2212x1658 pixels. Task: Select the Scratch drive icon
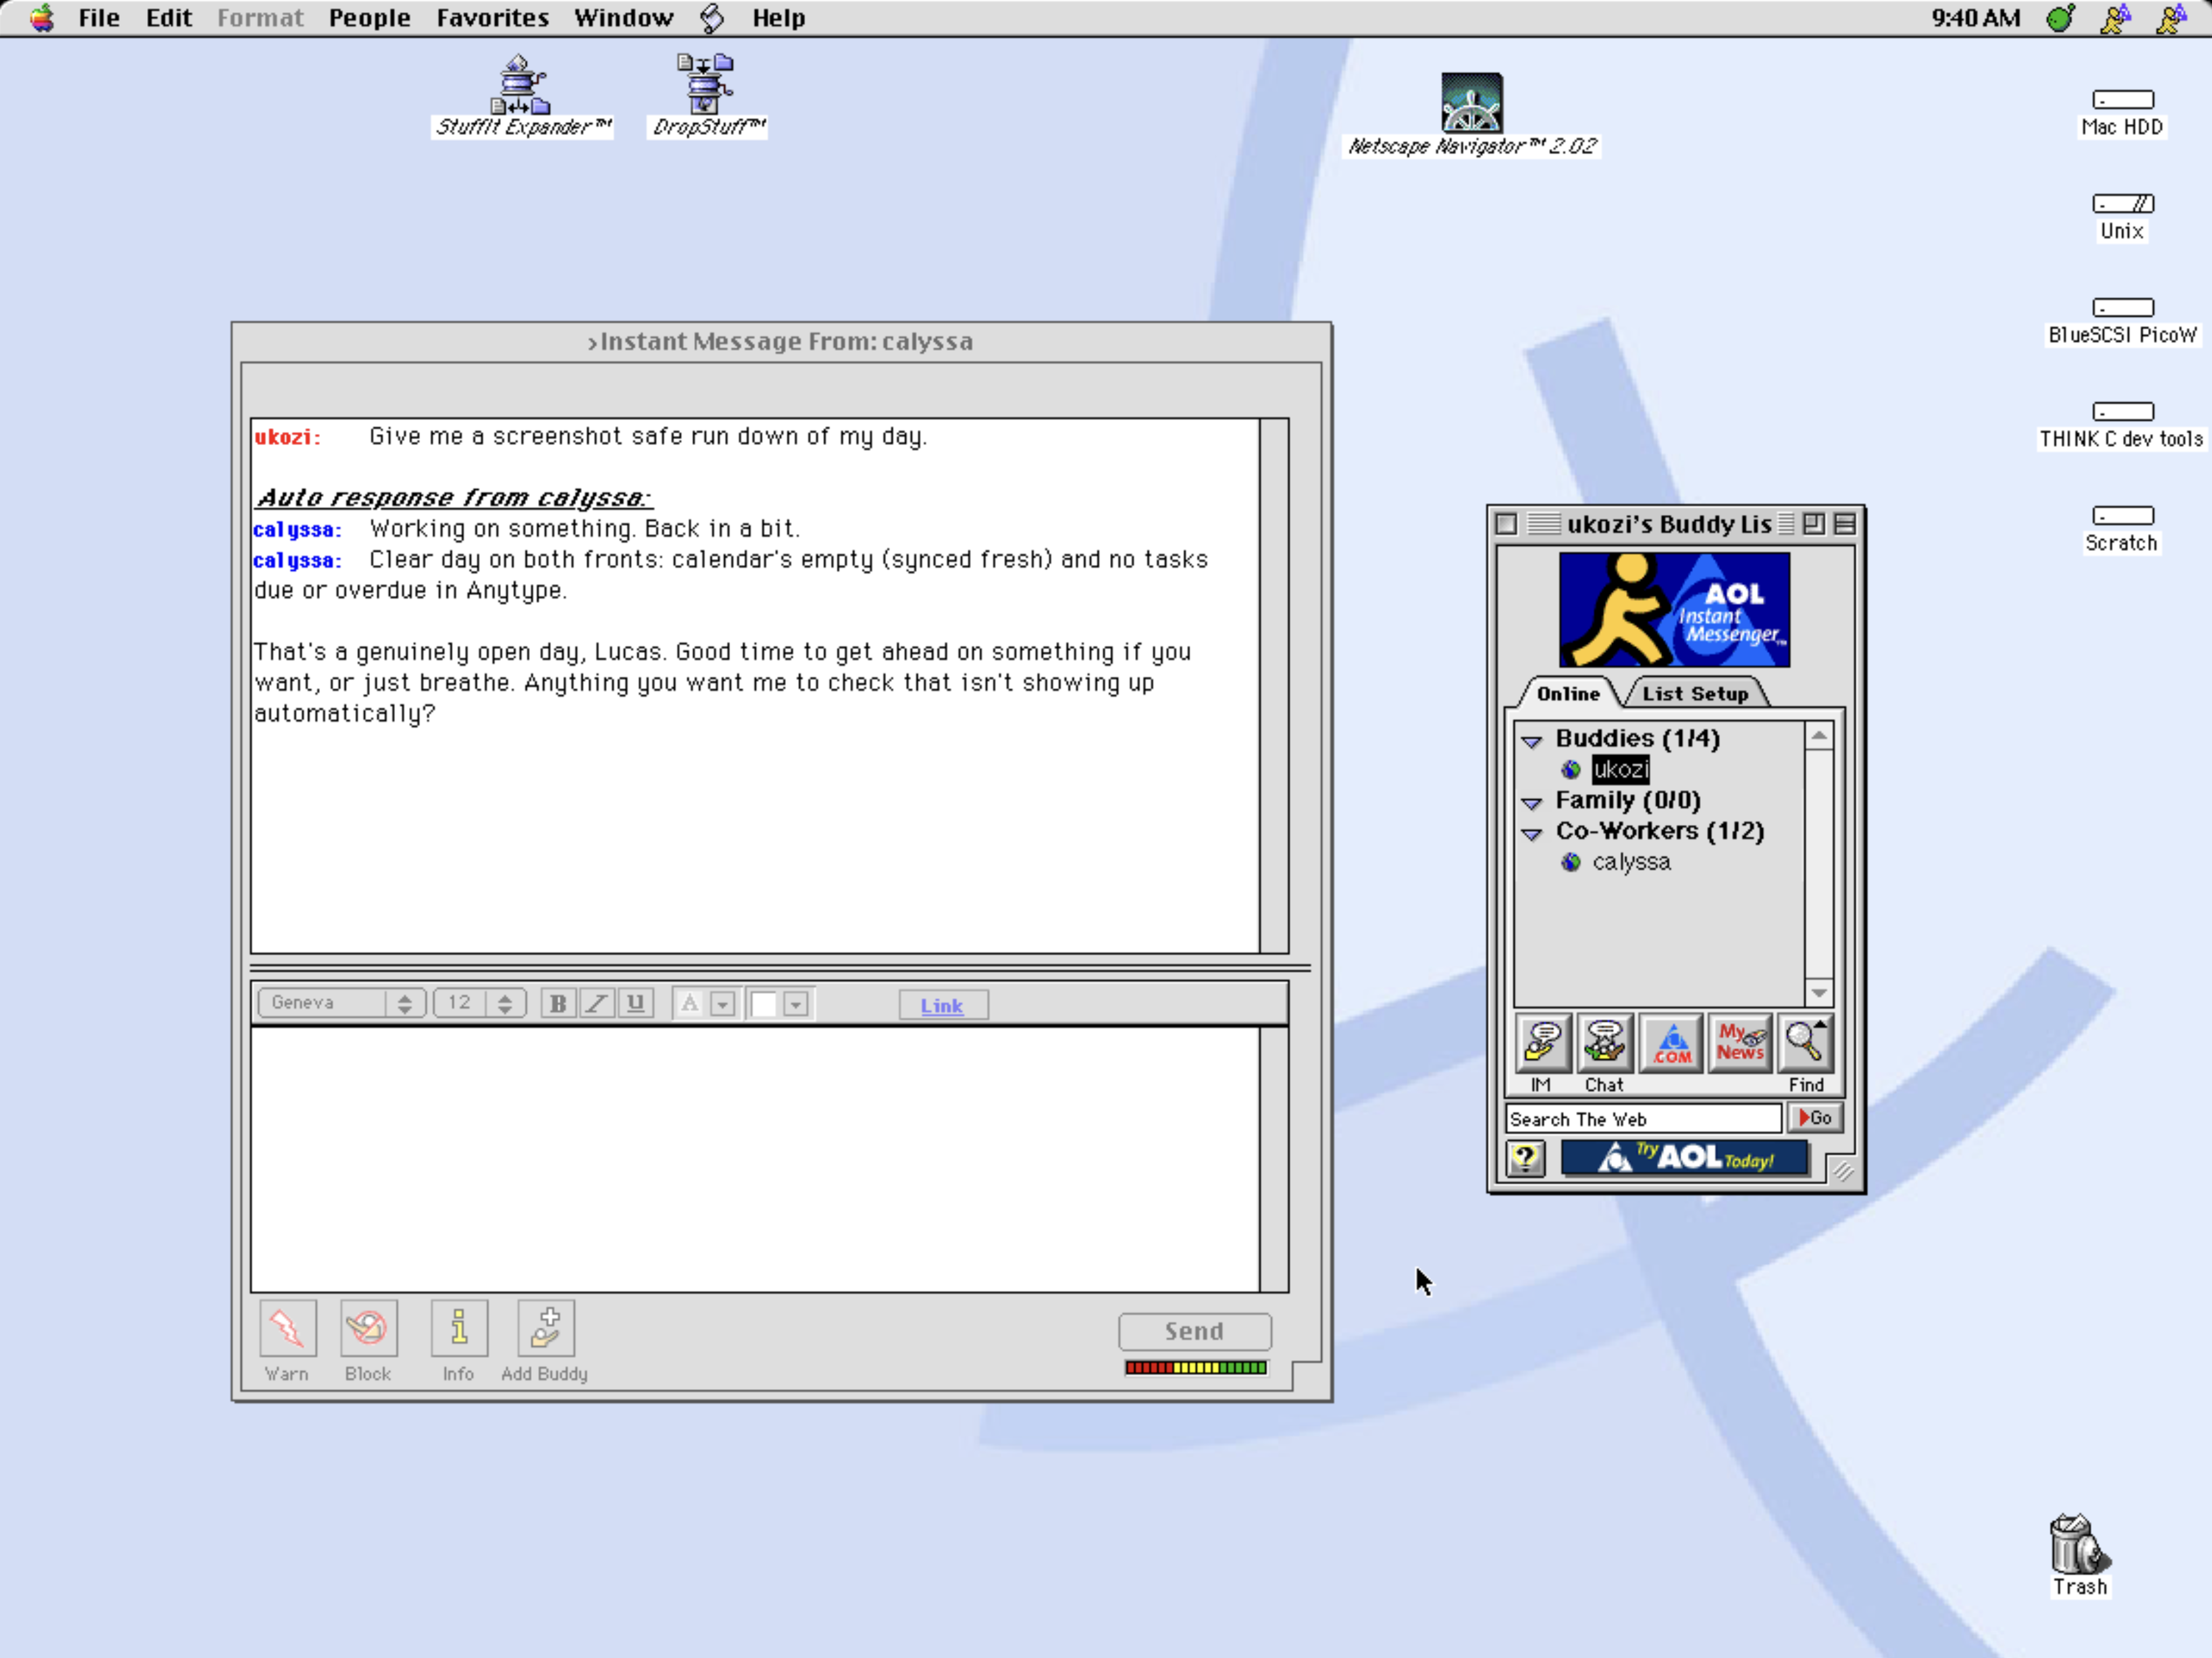pos(2123,515)
